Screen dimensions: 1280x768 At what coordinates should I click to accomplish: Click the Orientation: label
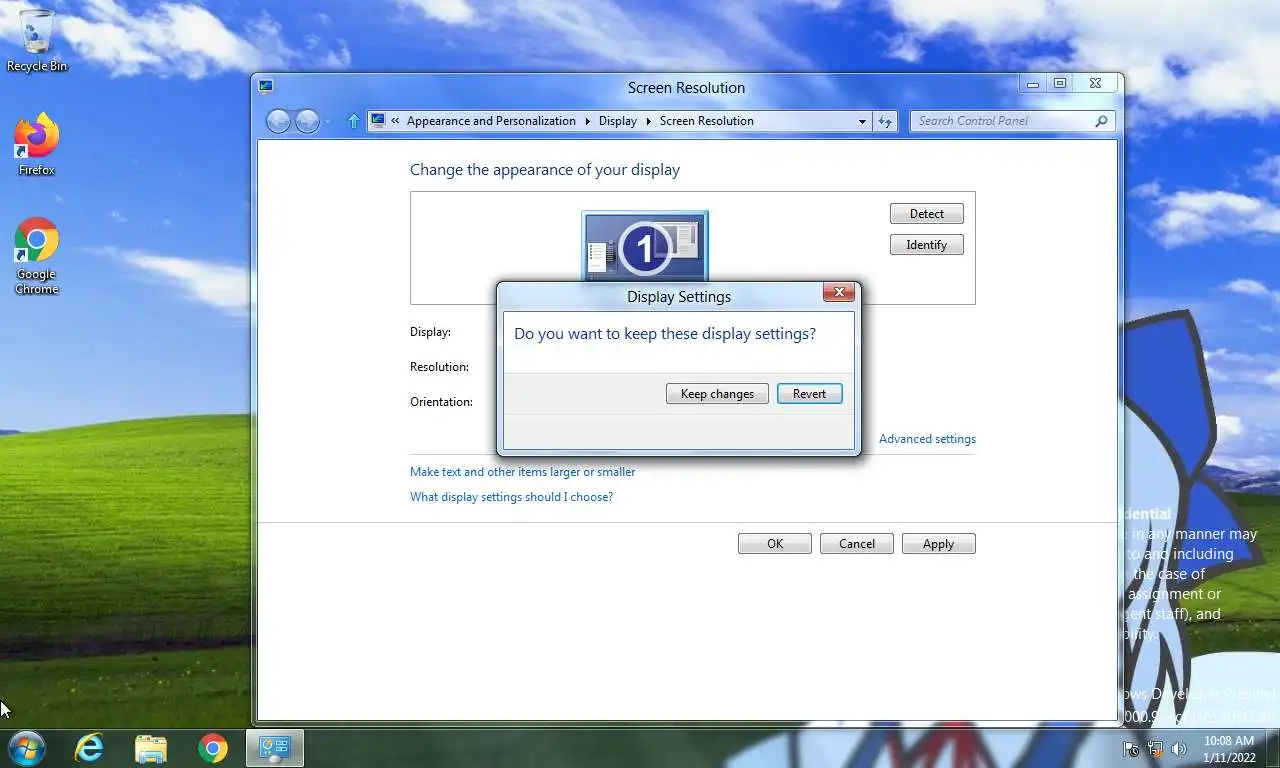[x=441, y=402]
